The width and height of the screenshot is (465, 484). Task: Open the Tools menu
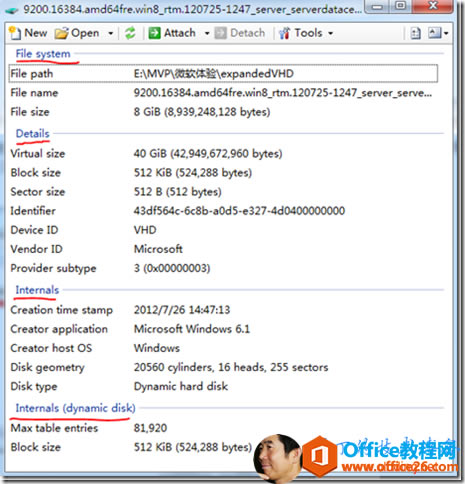tap(306, 33)
